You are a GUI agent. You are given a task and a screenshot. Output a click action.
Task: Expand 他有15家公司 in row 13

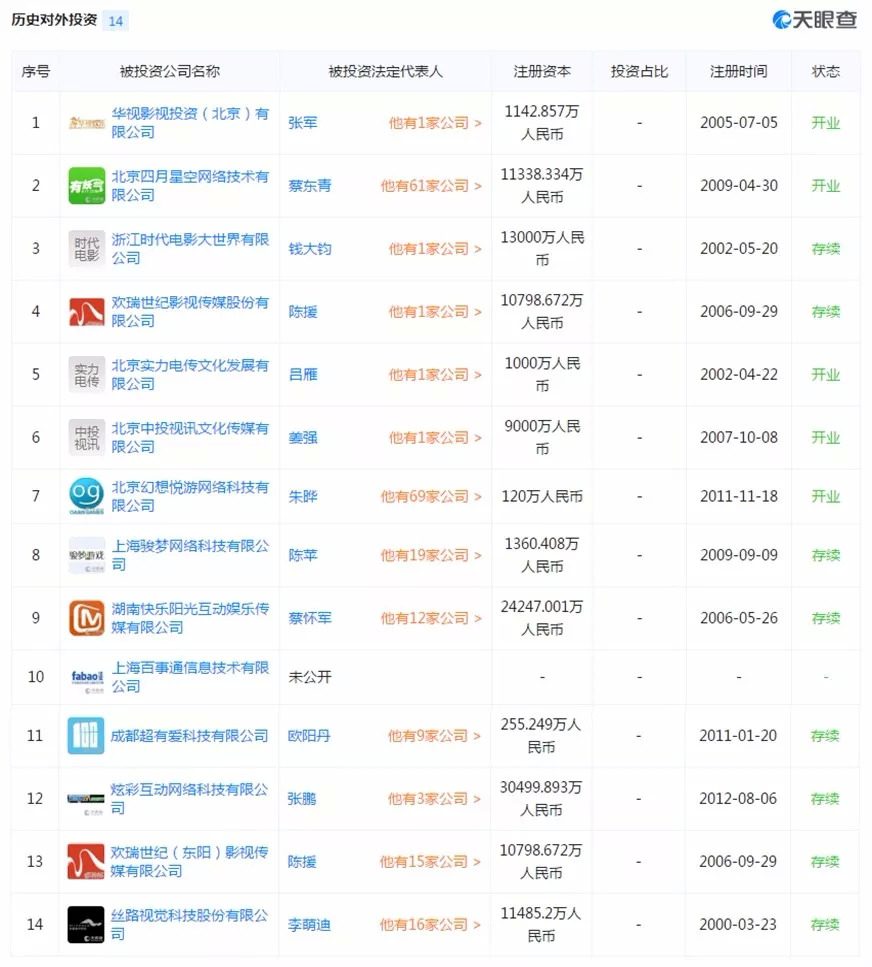(430, 862)
